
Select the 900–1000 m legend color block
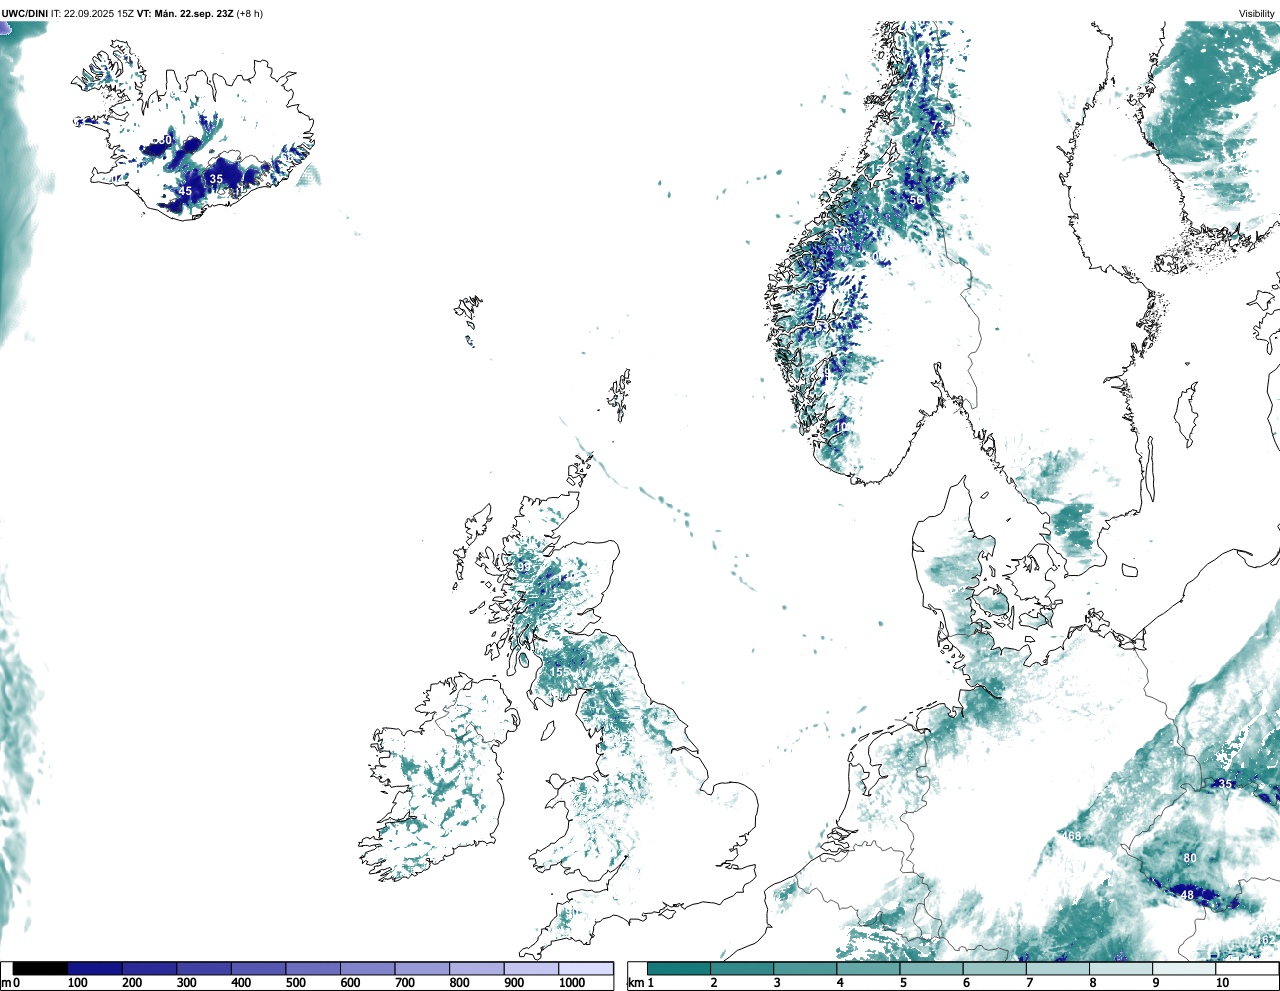(x=531, y=968)
